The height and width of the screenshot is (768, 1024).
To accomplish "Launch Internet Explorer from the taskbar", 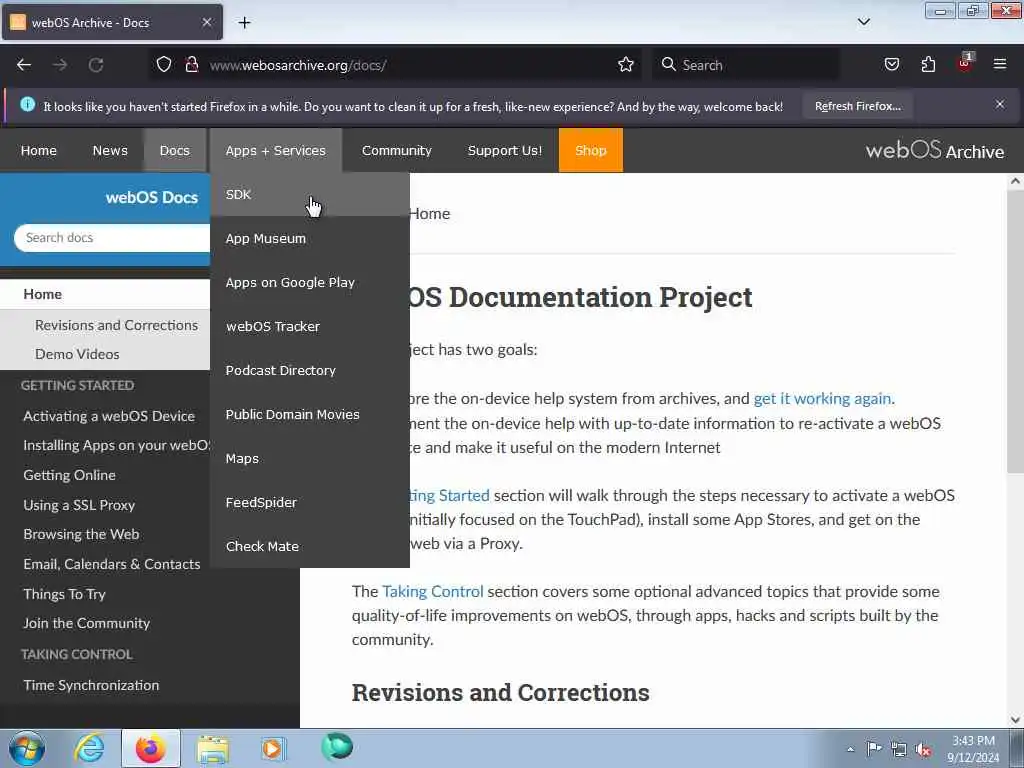I will click(x=89, y=748).
